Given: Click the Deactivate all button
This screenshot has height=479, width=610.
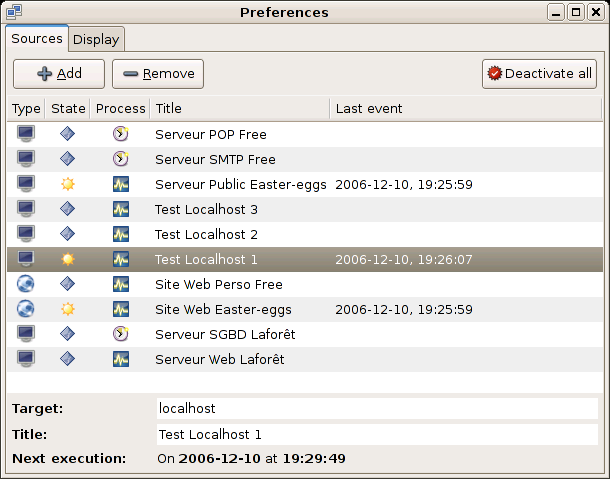Looking at the screenshot, I should (539, 74).
